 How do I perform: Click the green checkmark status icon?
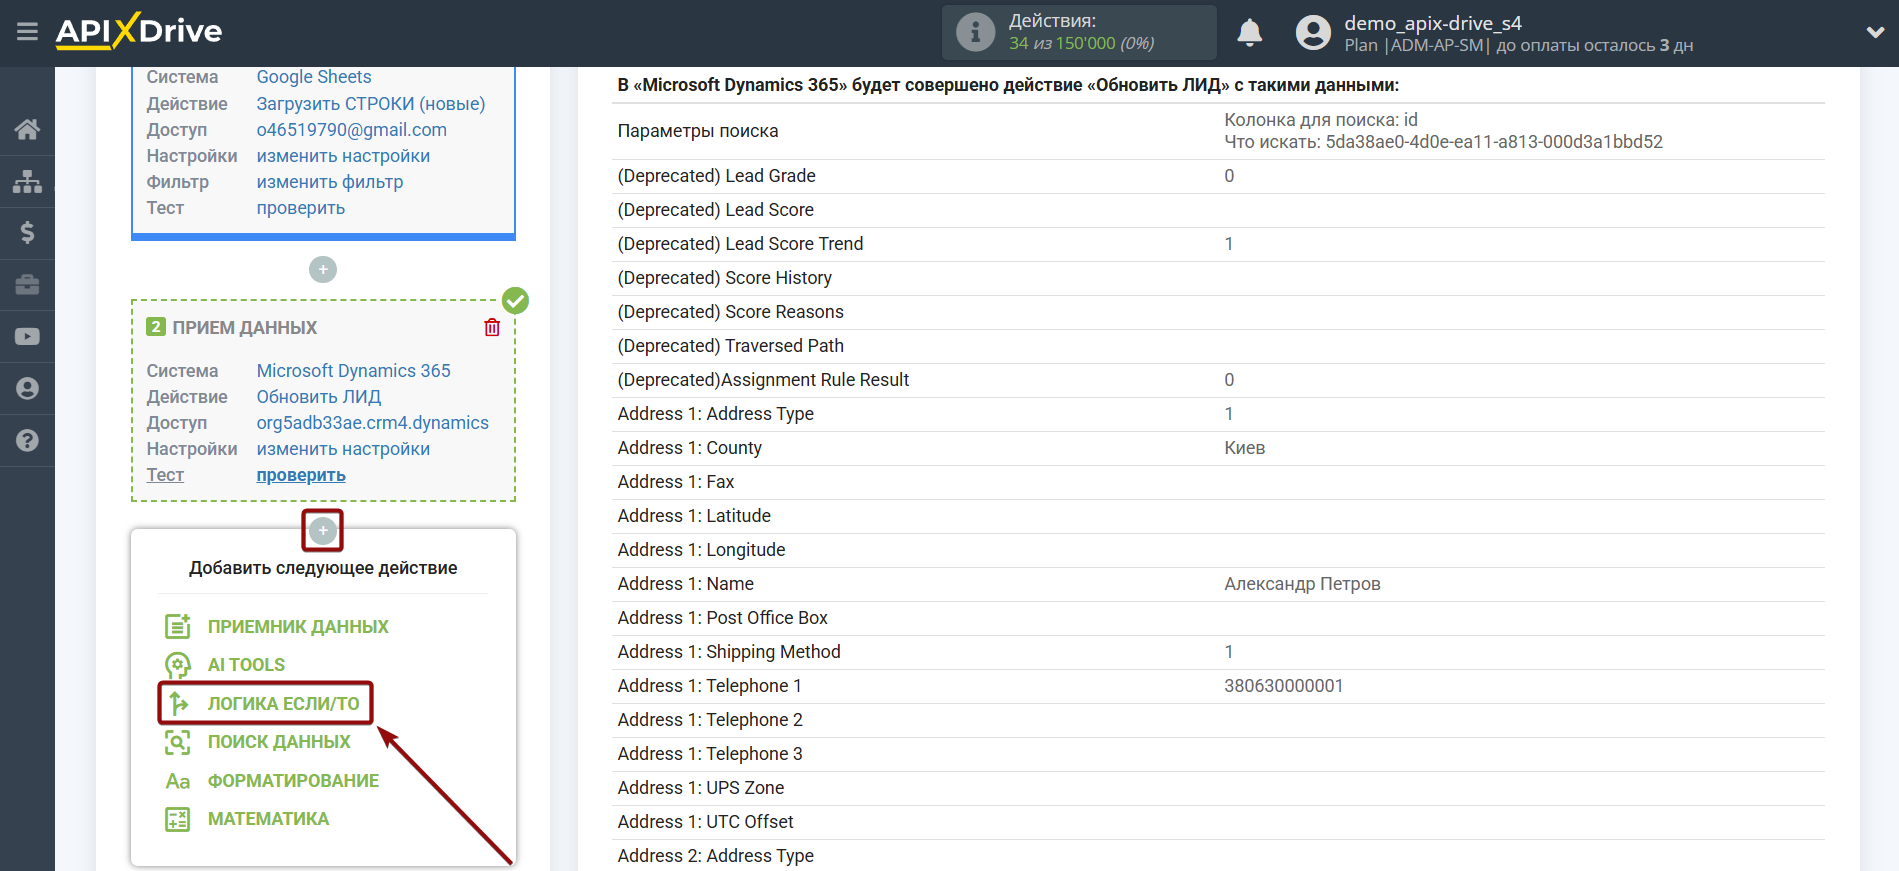(x=515, y=300)
